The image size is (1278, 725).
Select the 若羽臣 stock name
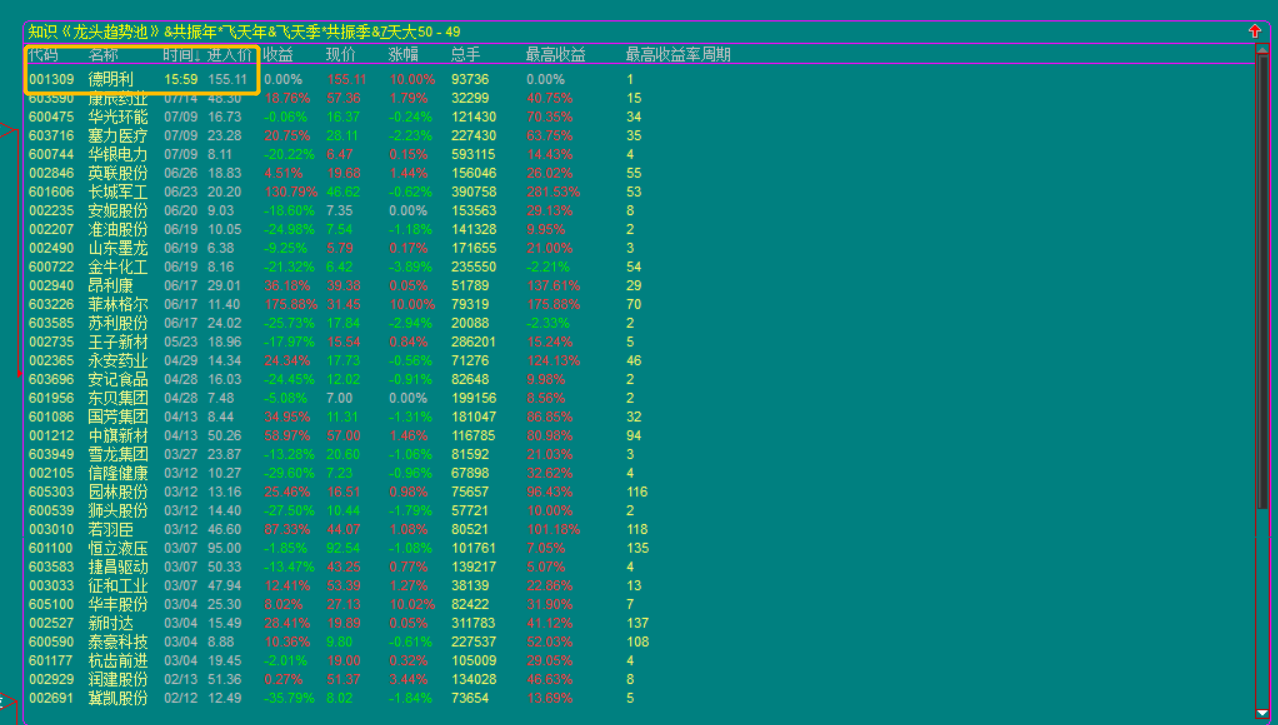(110, 529)
